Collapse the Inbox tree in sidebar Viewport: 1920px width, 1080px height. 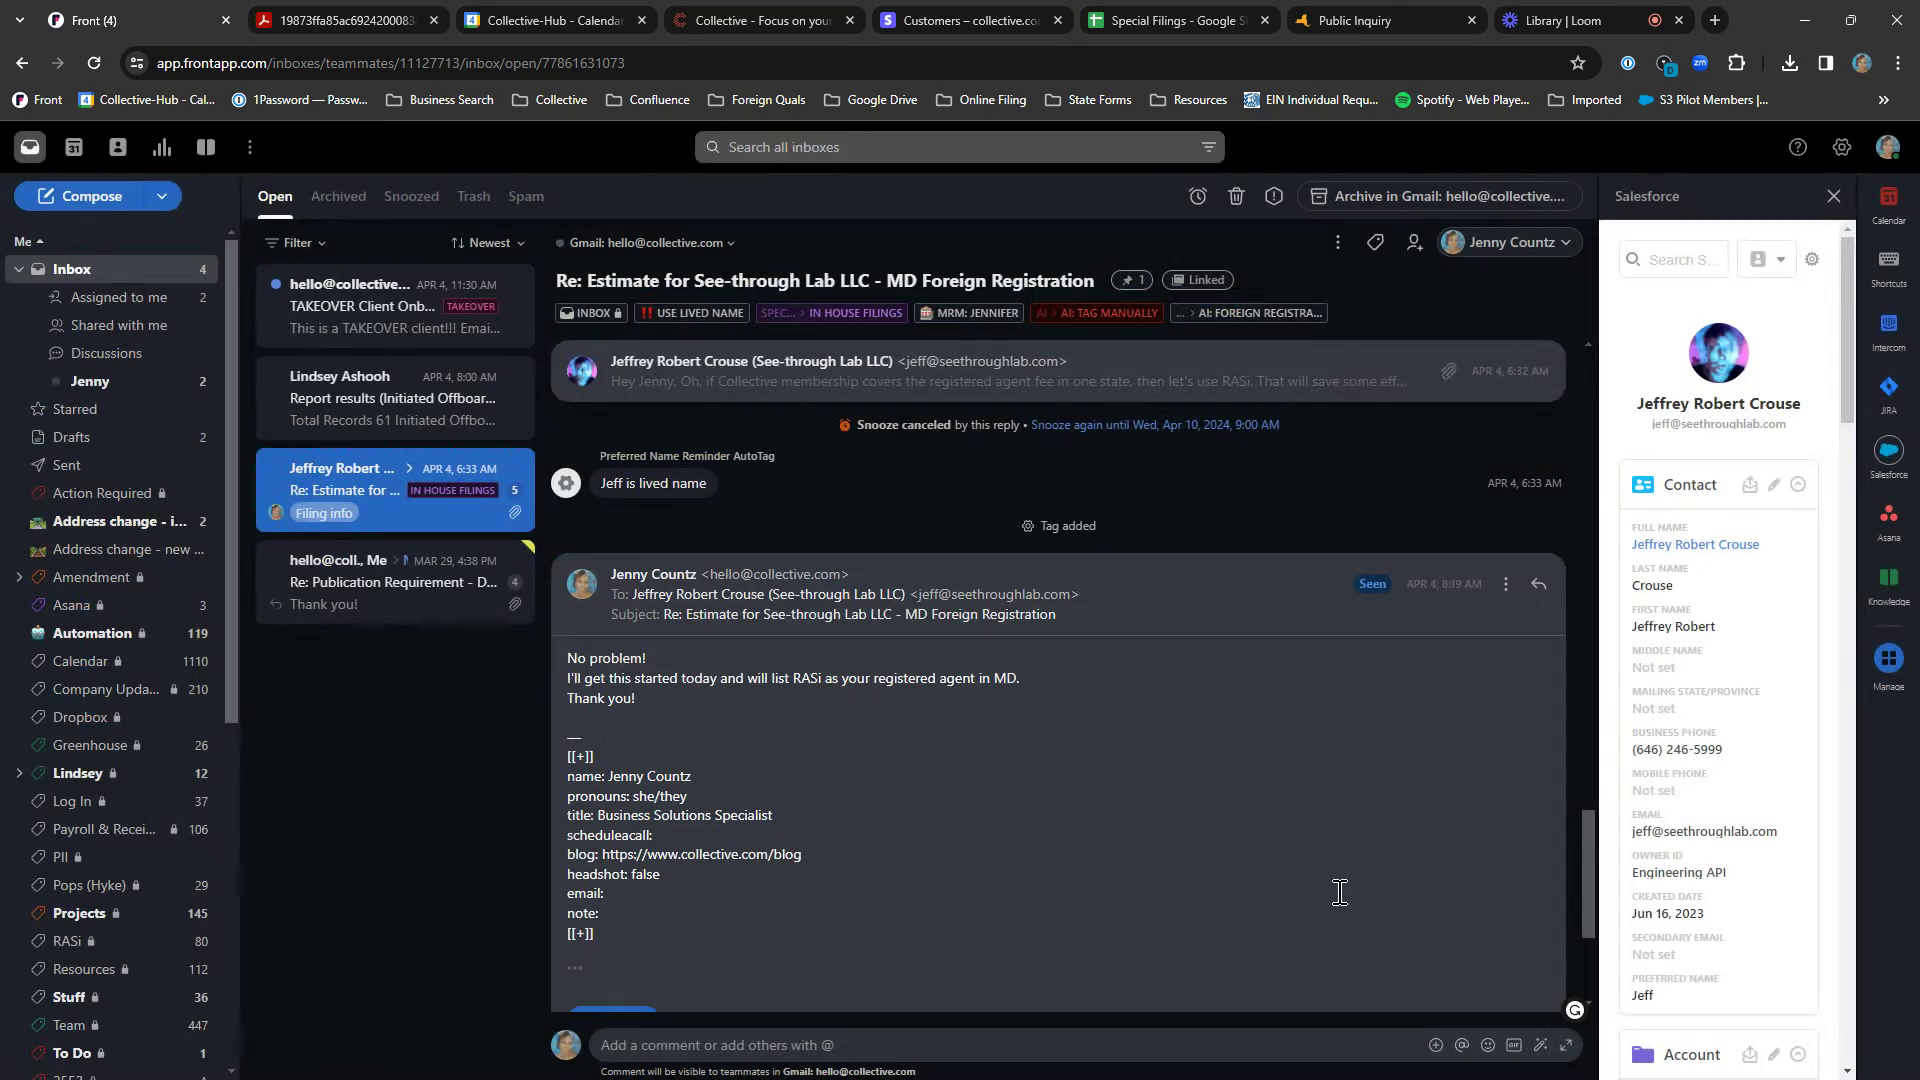(x=18, y=270)
